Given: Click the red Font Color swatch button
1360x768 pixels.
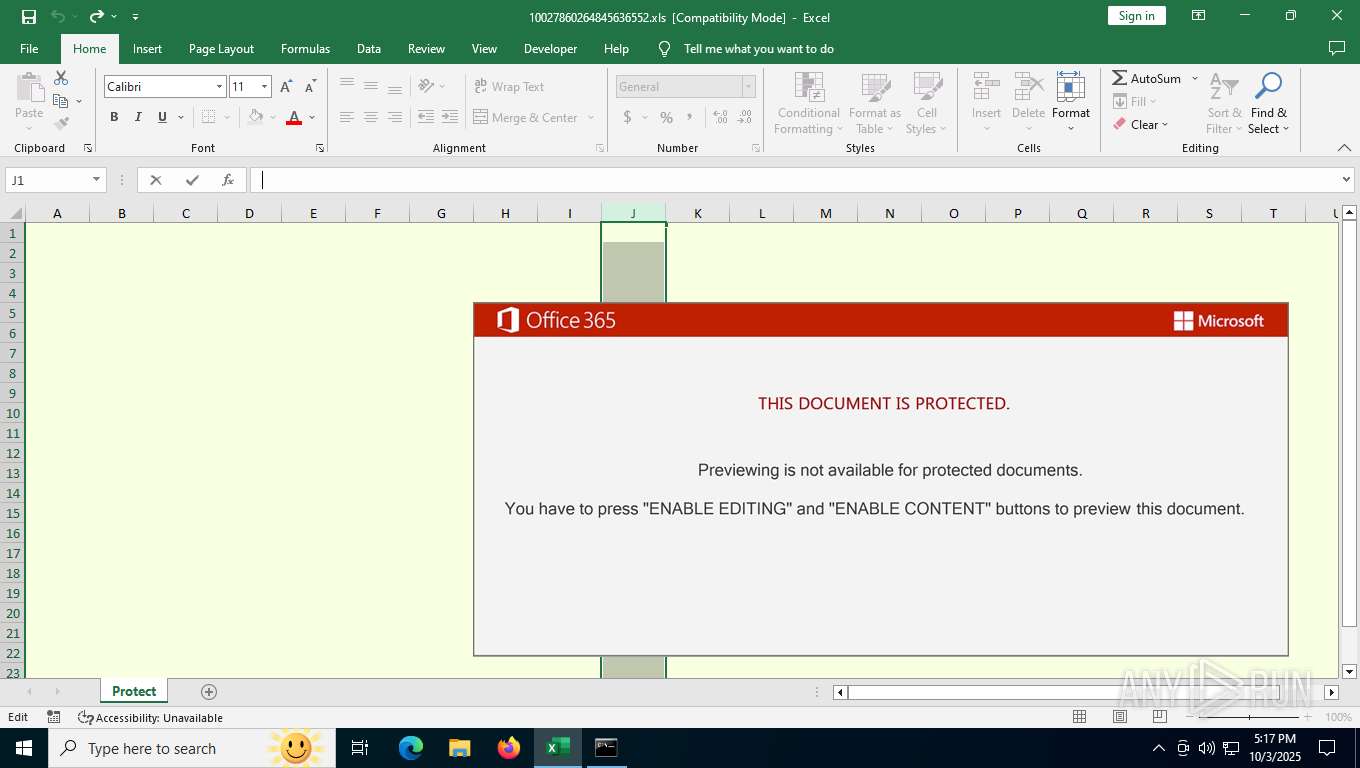Looking at the screenshot, I should [x=294, y=117].
